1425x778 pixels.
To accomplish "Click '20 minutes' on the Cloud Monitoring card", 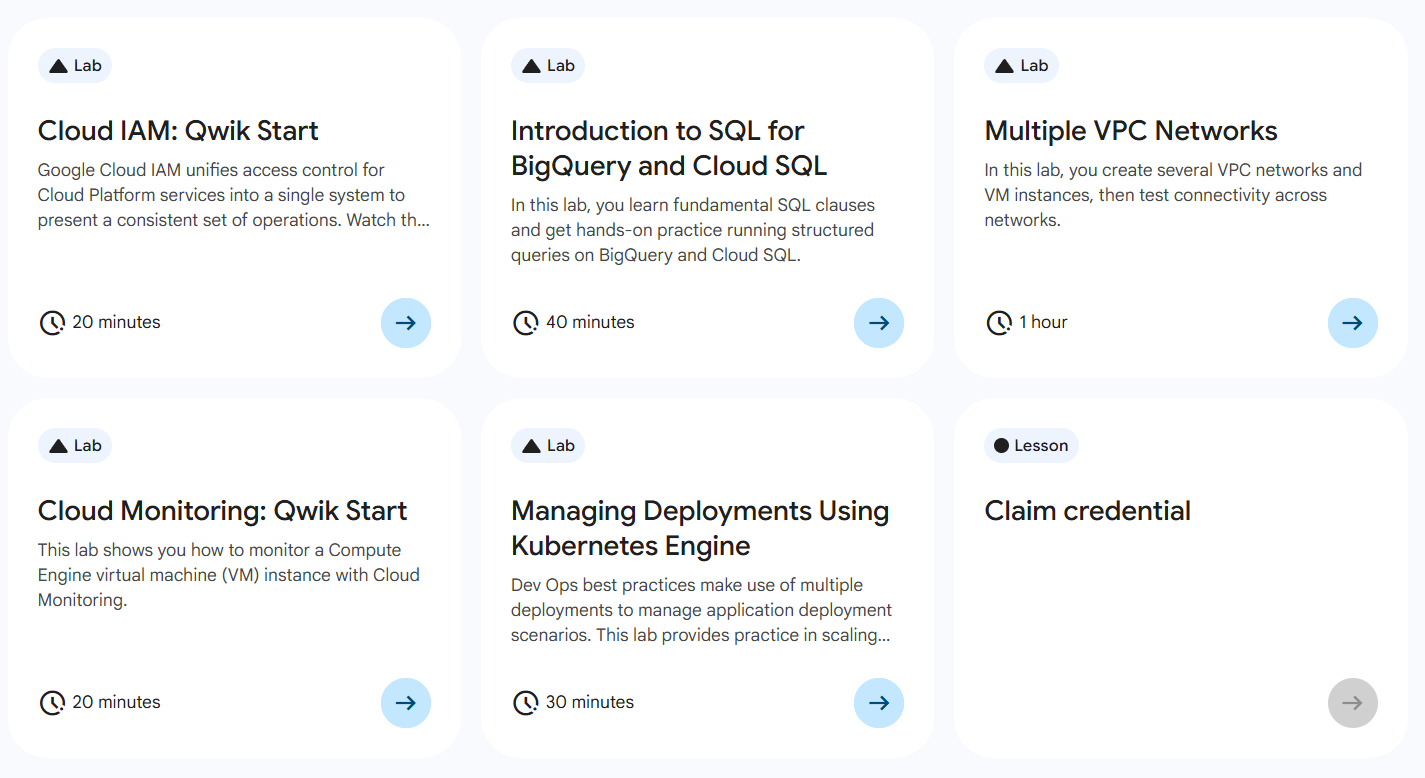I will [116, 703].
